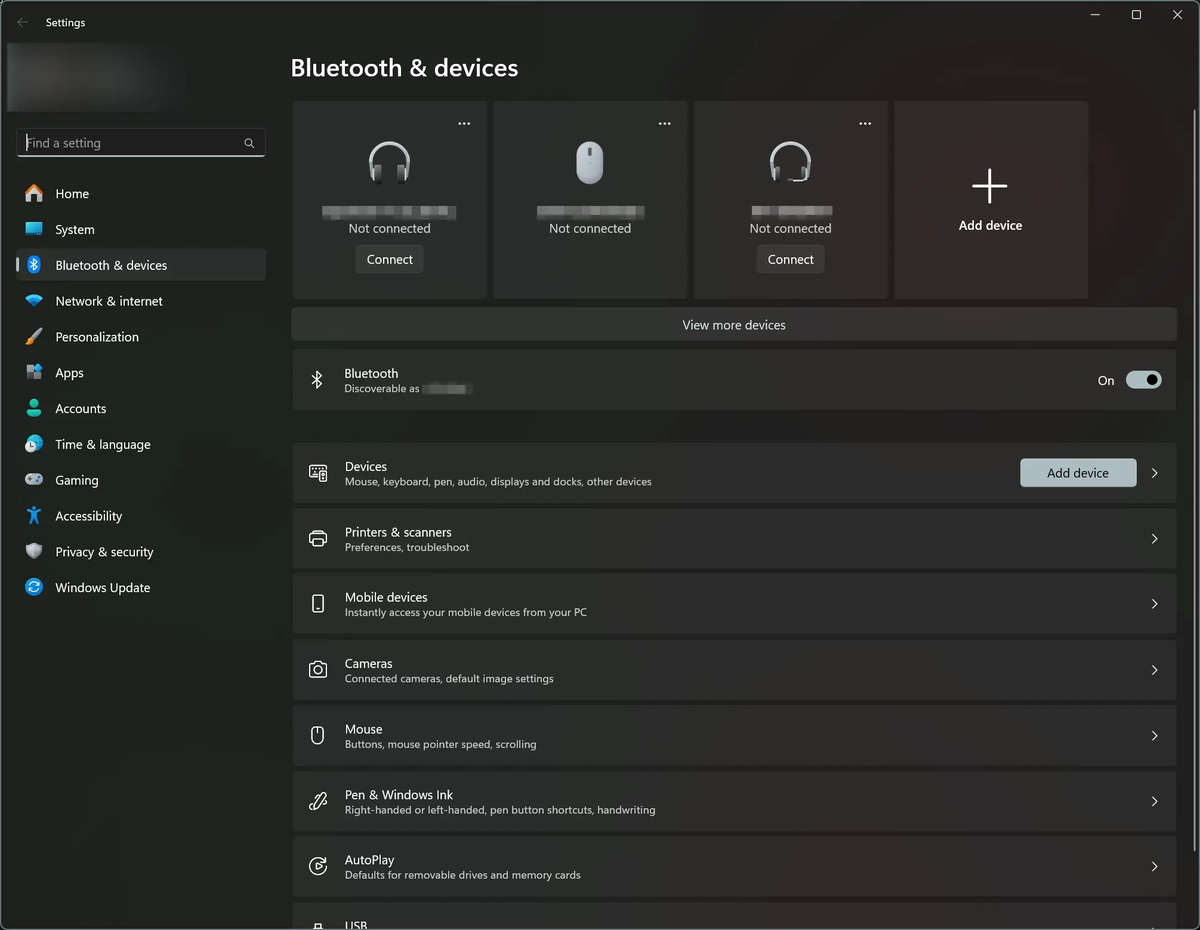Click the back arrow in the title bar
The image size is (1200, 930).
point(22,22)
